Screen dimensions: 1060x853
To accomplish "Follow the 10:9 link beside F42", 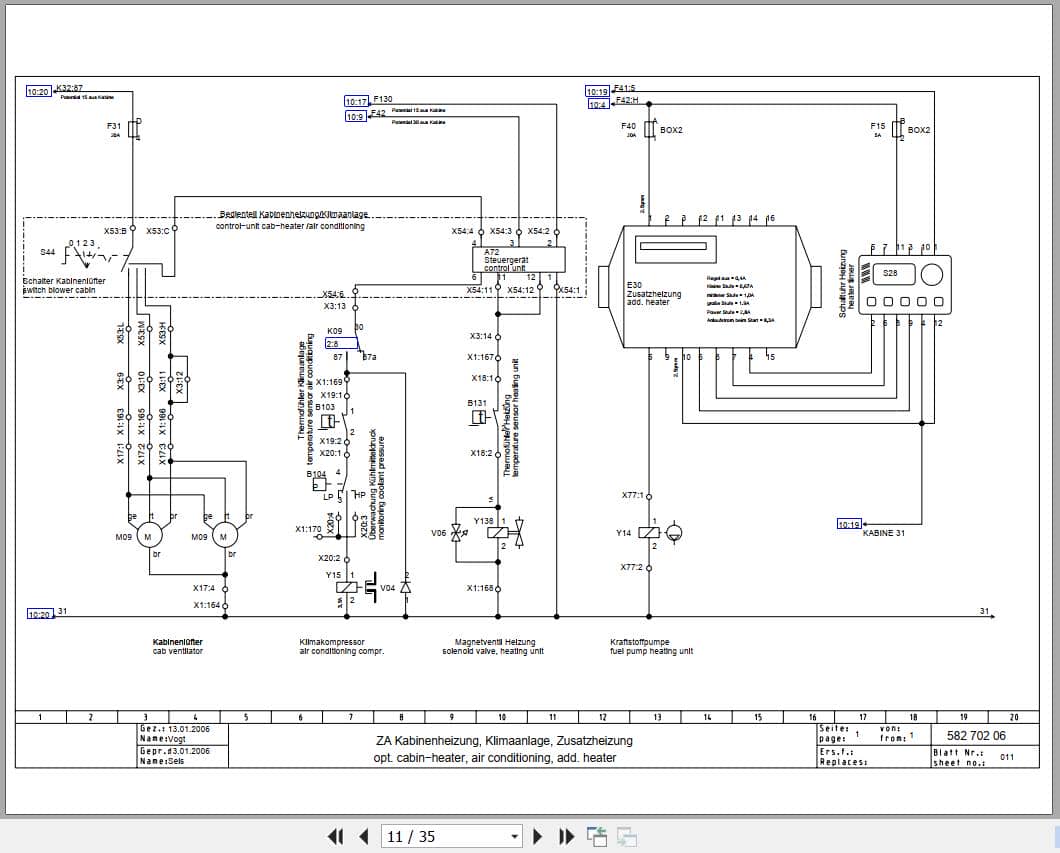I will coord(355,116).
